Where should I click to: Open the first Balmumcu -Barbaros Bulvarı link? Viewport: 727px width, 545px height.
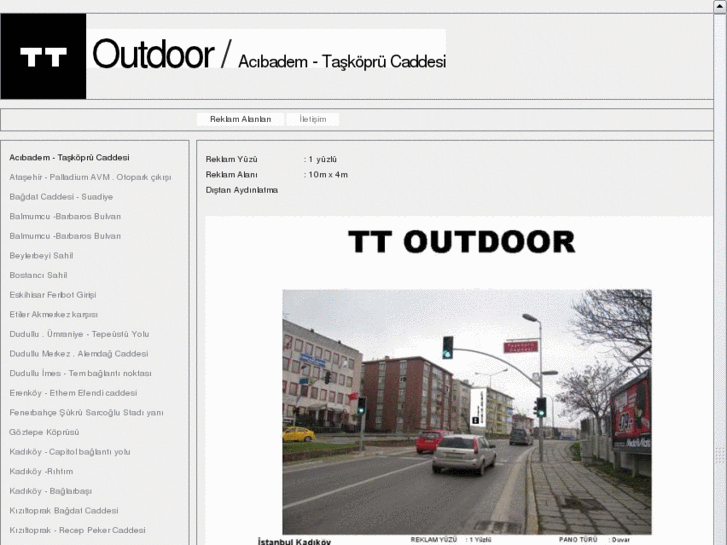pyautogui.click(x=65, y=216)
